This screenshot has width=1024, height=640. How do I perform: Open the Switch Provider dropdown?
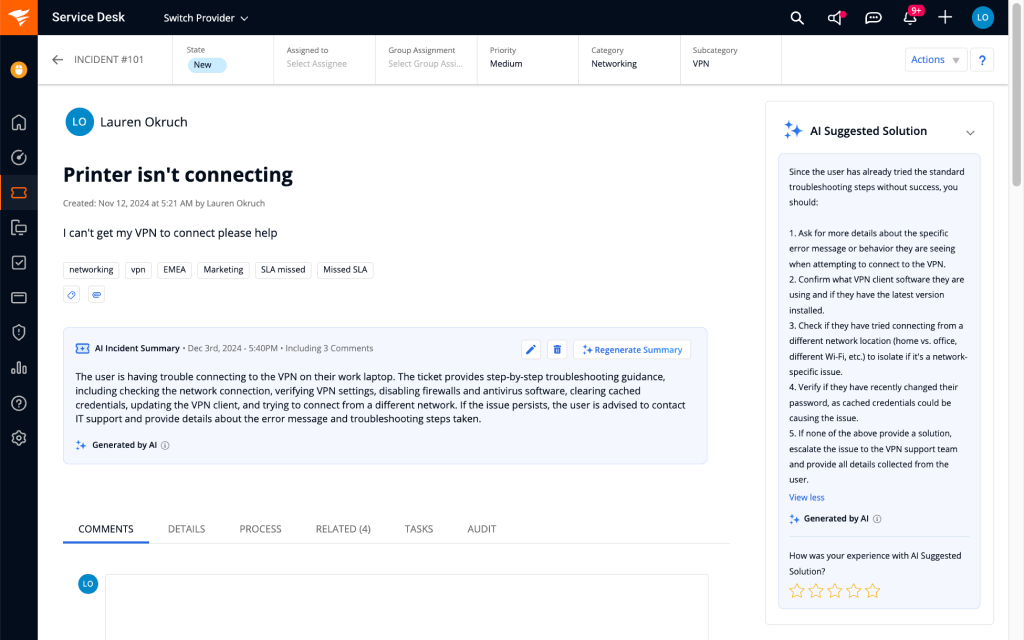pyautogui.click(x=205, y=17)
